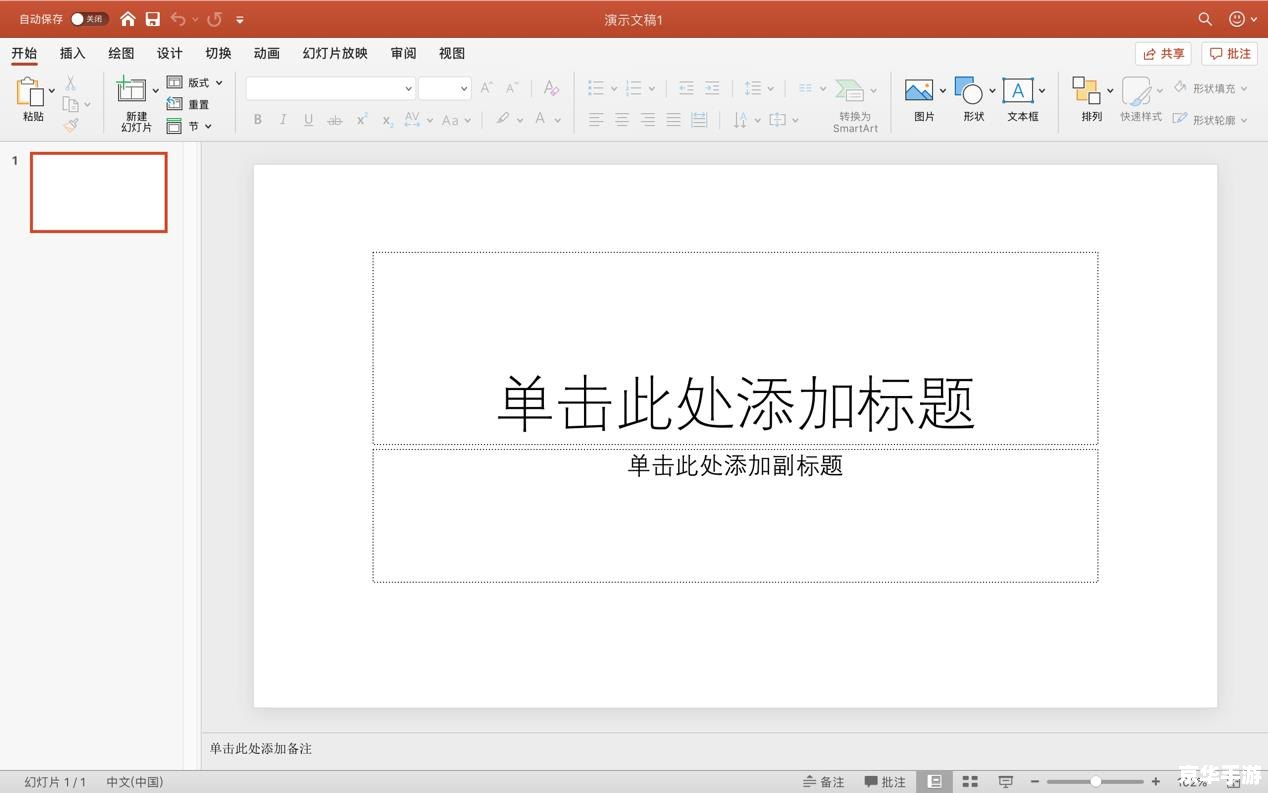Toggle the AutoSave (自动保存) switch

[88, 19]
